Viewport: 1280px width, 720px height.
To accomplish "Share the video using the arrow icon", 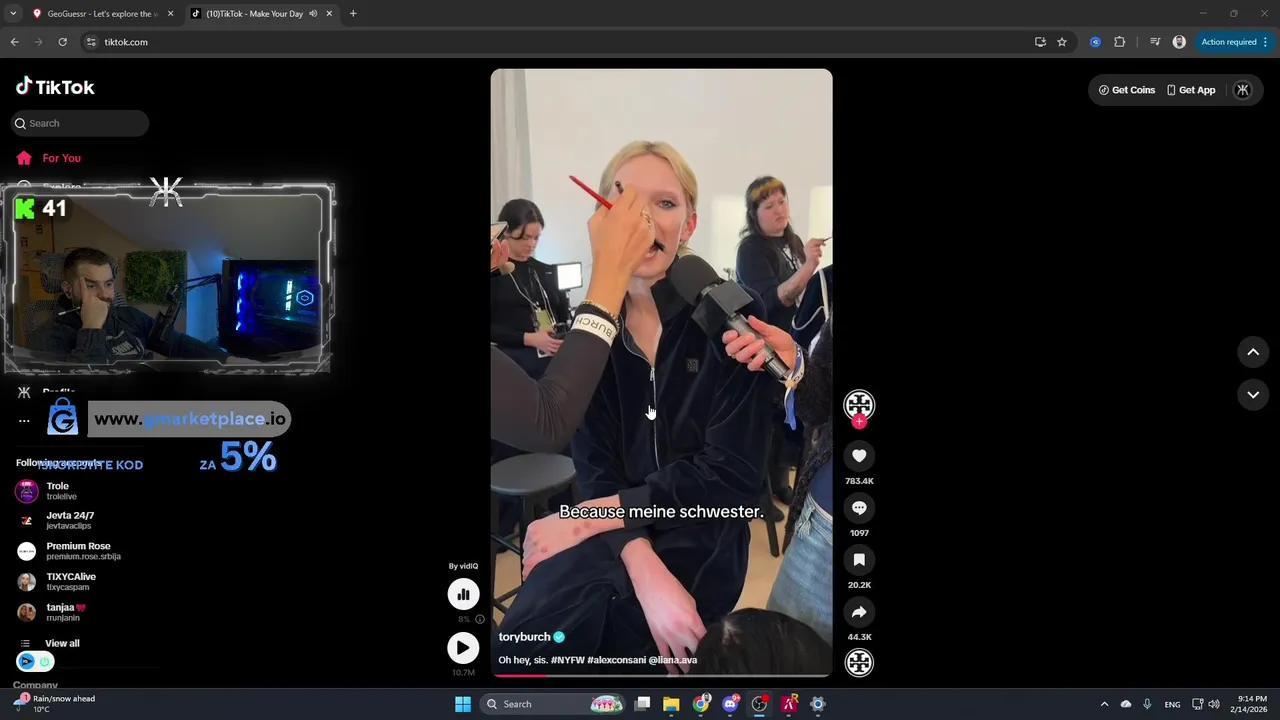I will (x=859, y=612).
